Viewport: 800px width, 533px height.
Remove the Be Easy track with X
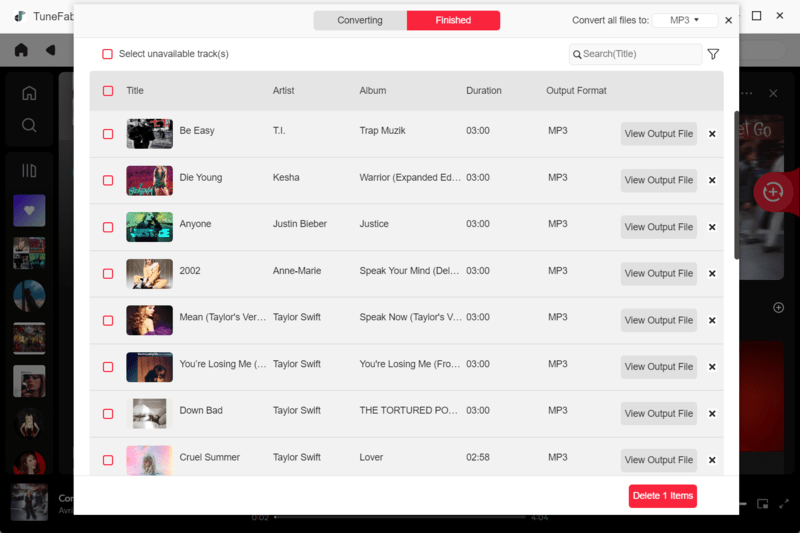click(712, 134)
